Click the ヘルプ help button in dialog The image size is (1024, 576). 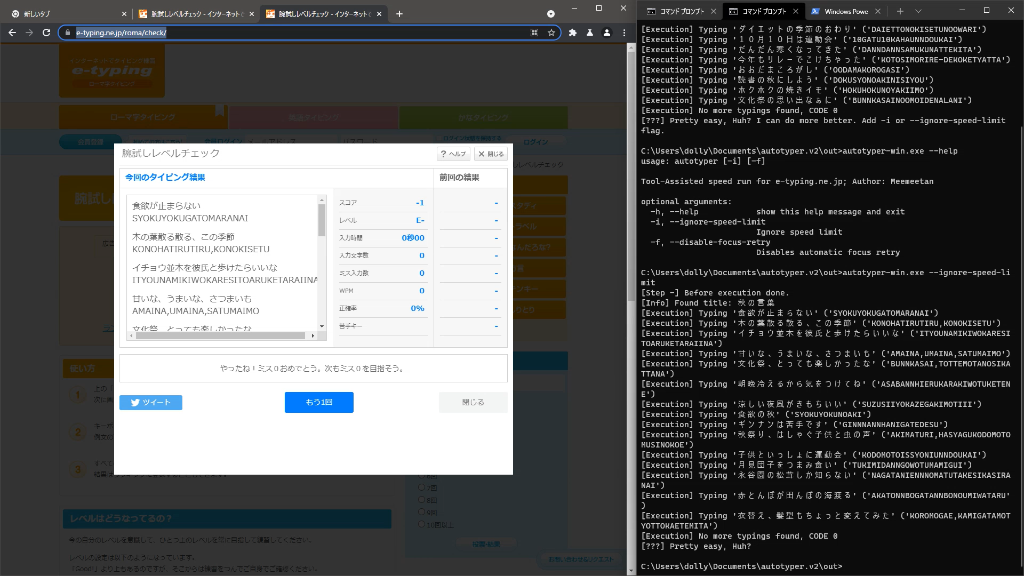[x=453, y=154]
